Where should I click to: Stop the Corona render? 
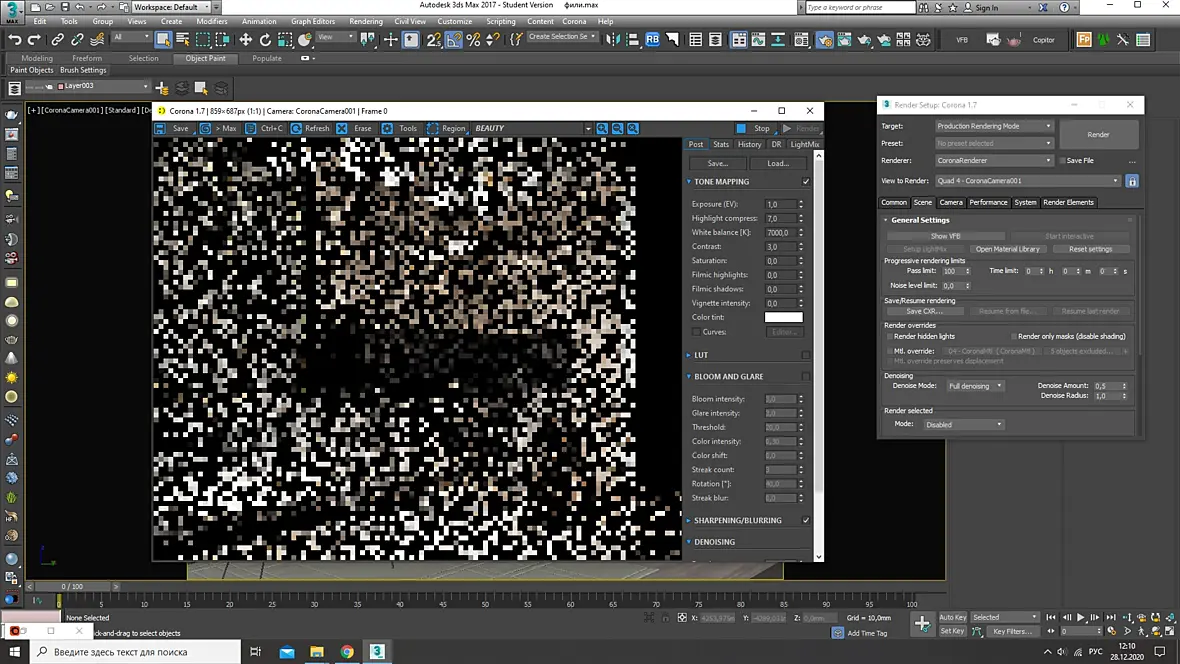click(x=753, y=129)
